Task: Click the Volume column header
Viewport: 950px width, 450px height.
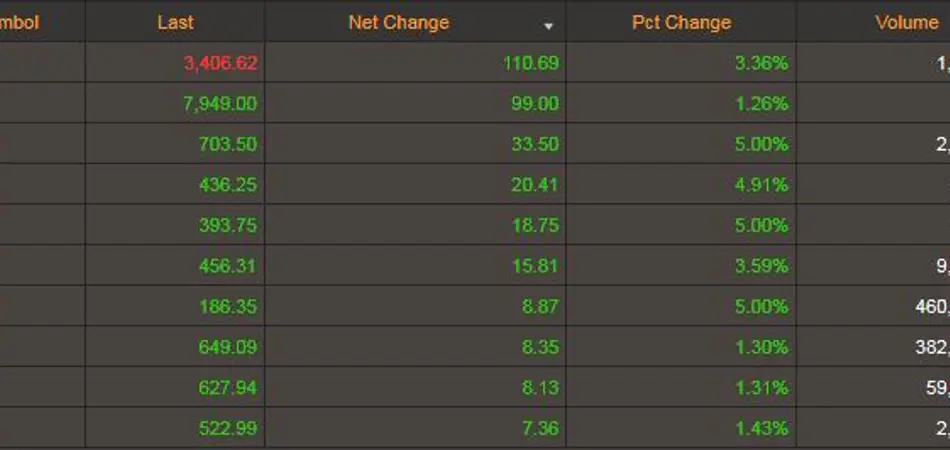Action: click(x=906, y=22)
